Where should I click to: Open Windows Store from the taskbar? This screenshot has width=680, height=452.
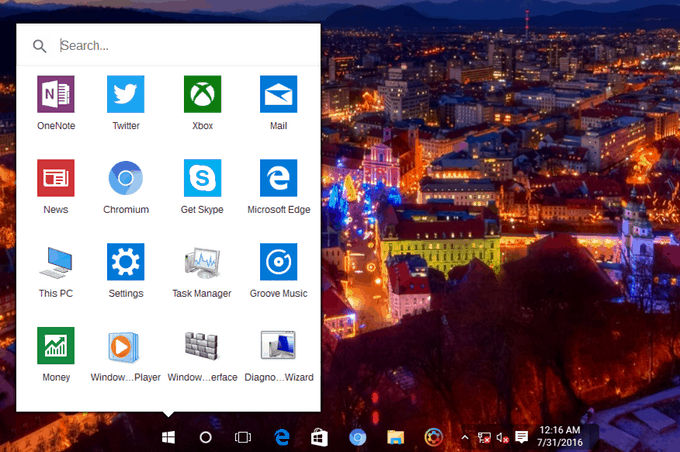tap(319, 437)
